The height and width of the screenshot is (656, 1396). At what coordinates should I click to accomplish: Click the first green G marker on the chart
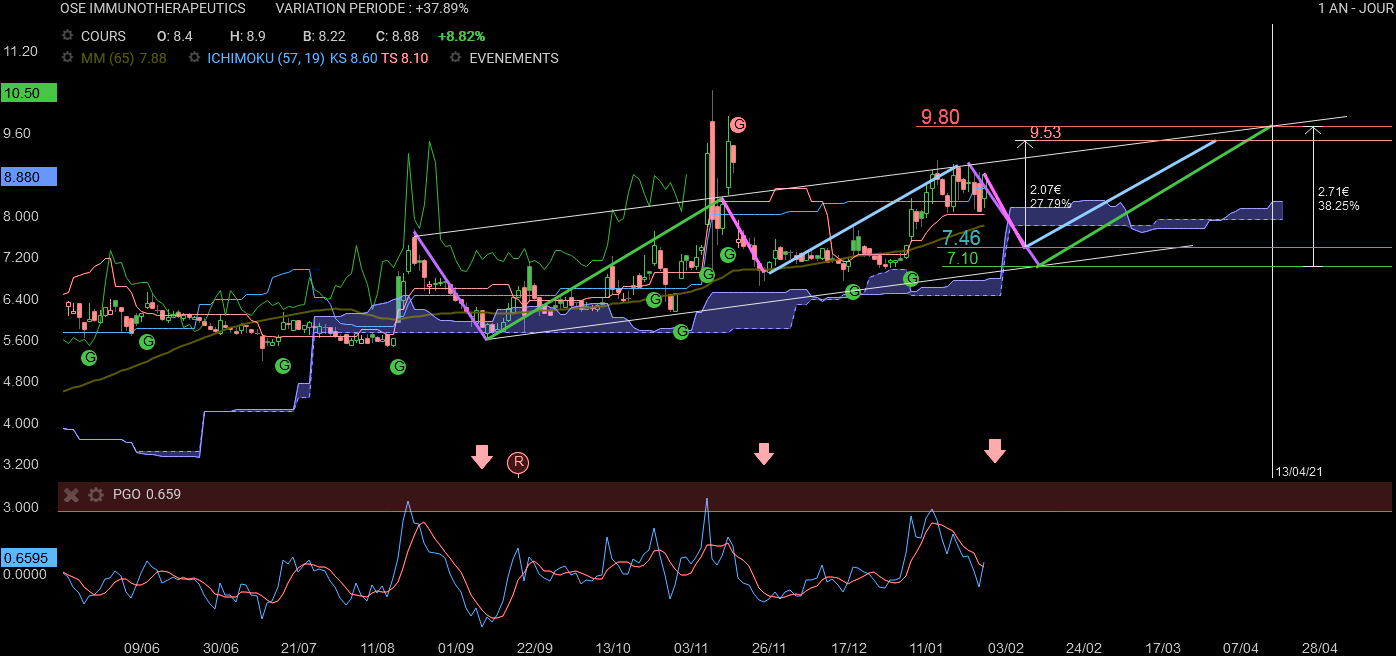[89, 357]
